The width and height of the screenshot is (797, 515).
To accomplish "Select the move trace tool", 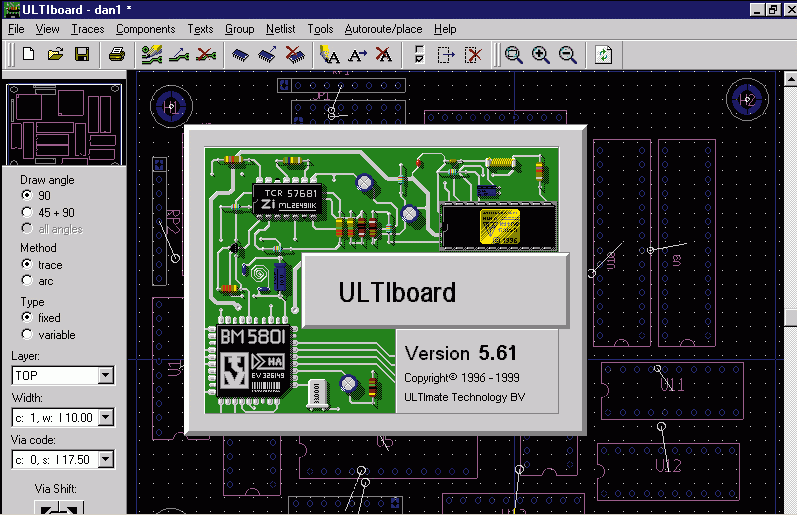I will 179,54.
